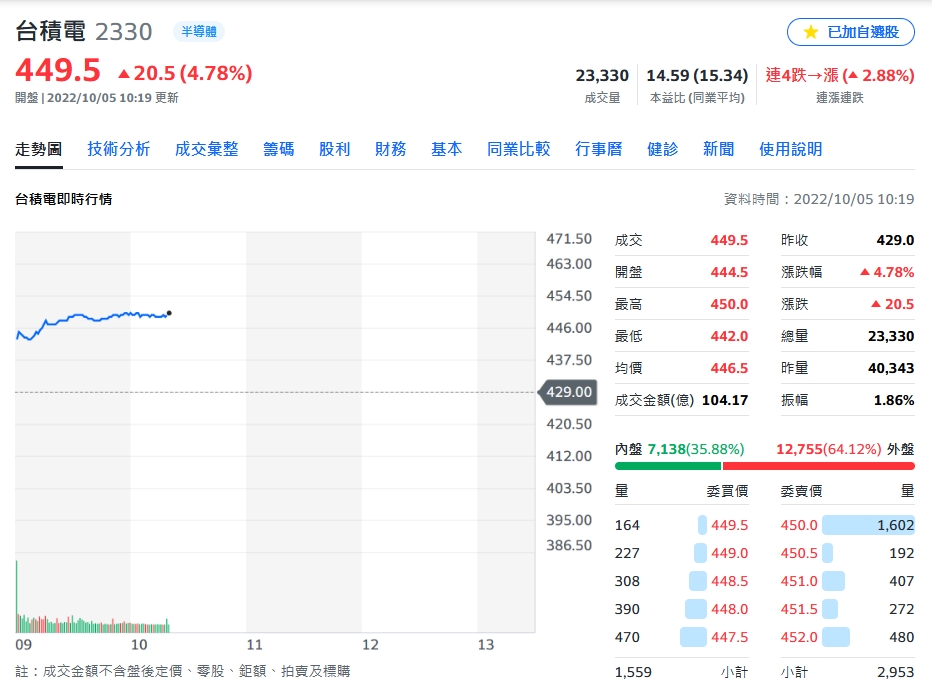Click the 451.0 ask price
The image size is (932, 696).
(x=799, y=581)
